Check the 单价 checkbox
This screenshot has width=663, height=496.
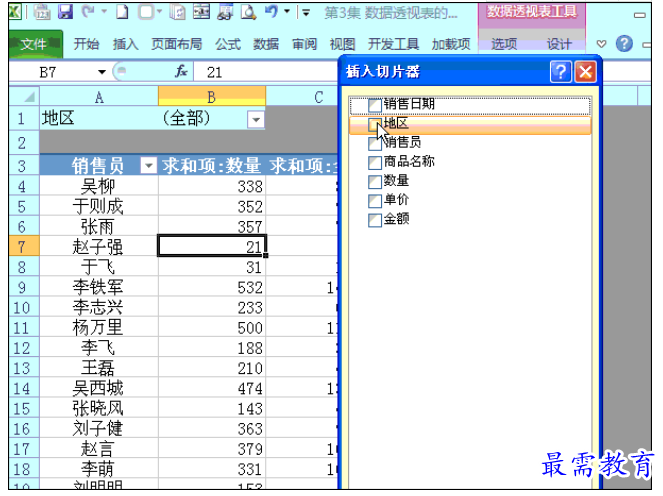[375, 201]
